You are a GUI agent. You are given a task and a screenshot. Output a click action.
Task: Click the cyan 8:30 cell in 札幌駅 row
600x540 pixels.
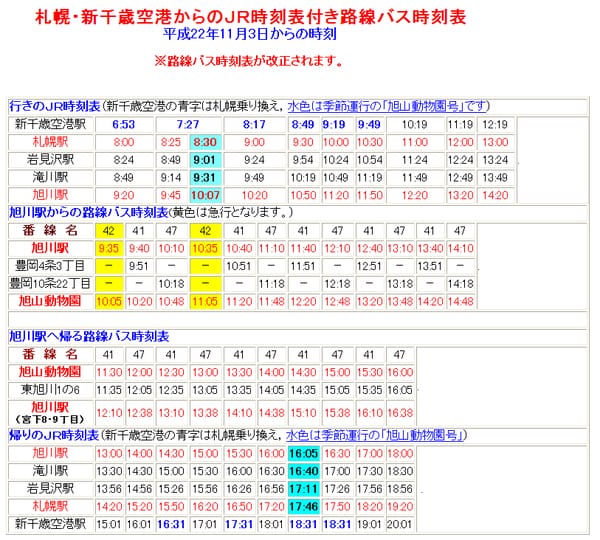[x=205, y=142]
